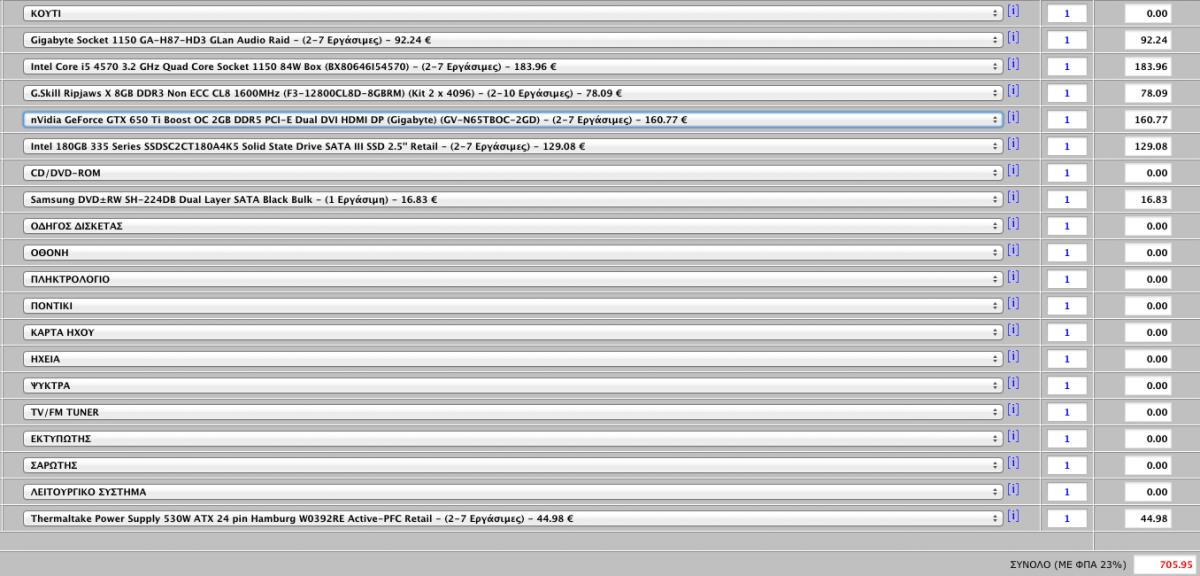Open the ΟΘΟΝΗ monitor dropdown
This screenshot has height=576, width=1200.
click(x=512, y=253)
